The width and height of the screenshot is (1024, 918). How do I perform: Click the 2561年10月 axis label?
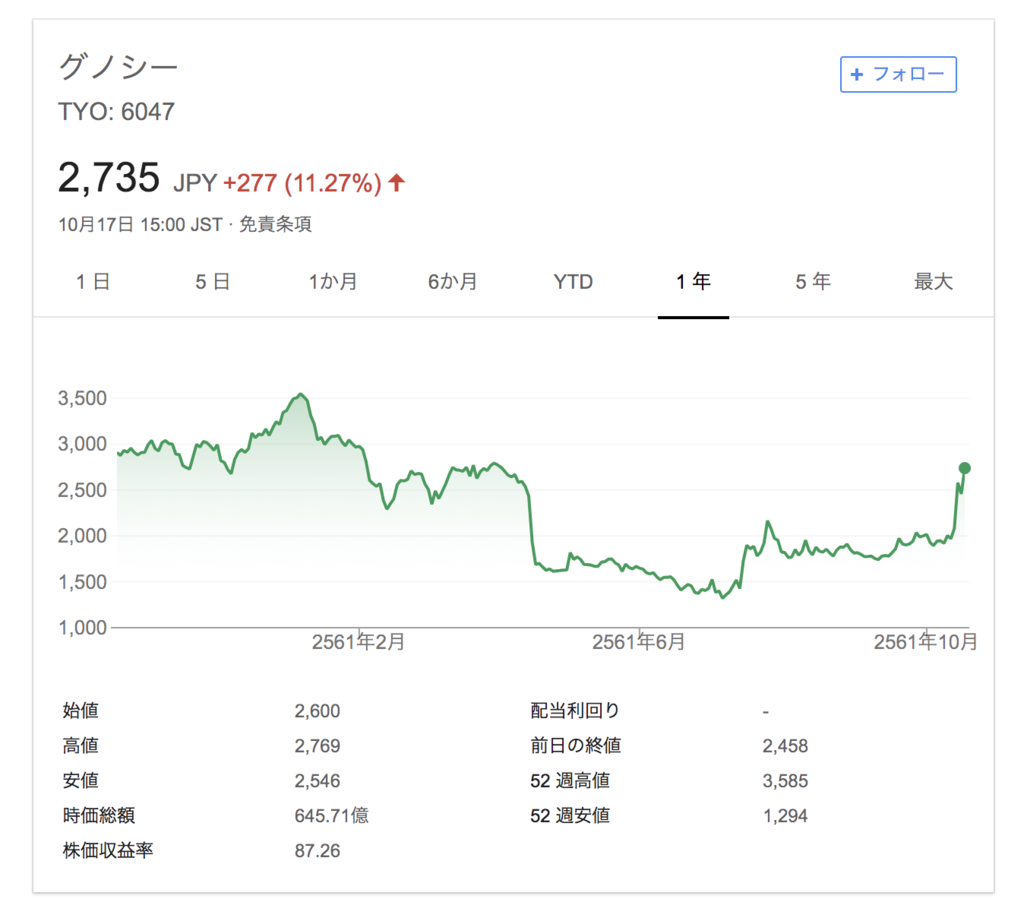point(925,642)
